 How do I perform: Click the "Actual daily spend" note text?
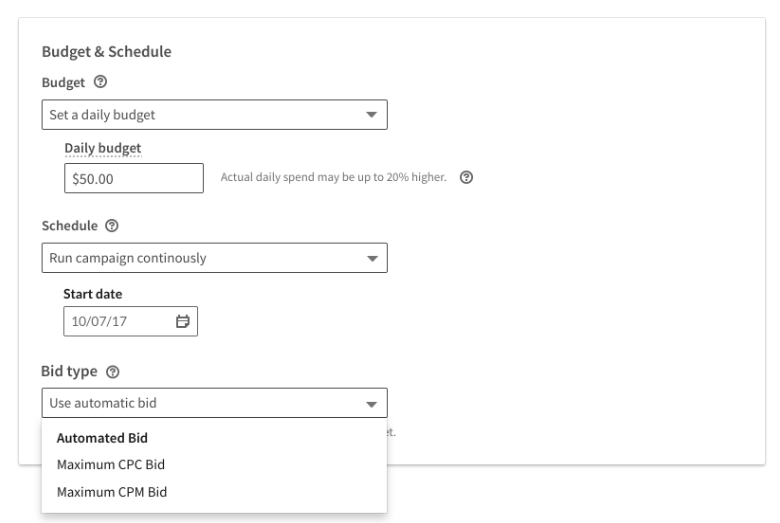coord(332,179)
